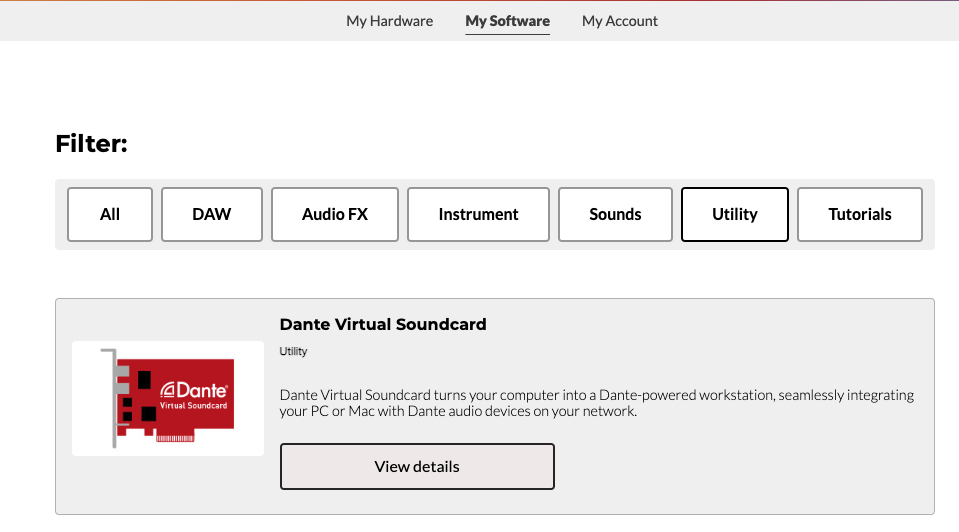The image size is (959, 532).
Task: Click the Utility category label under title
Action: click(293, 351)
